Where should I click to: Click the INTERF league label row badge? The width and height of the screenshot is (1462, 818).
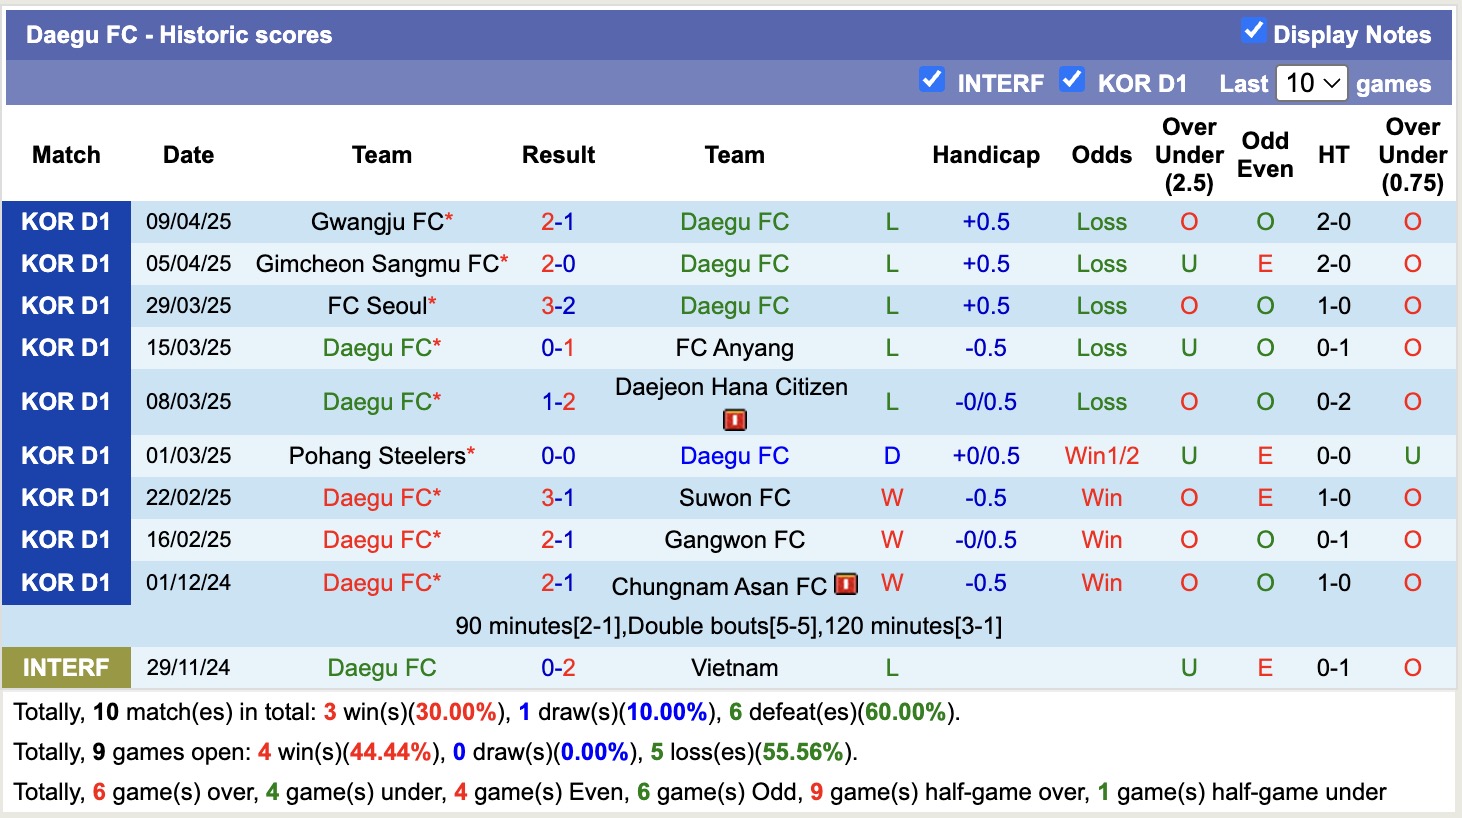point(65,668)
